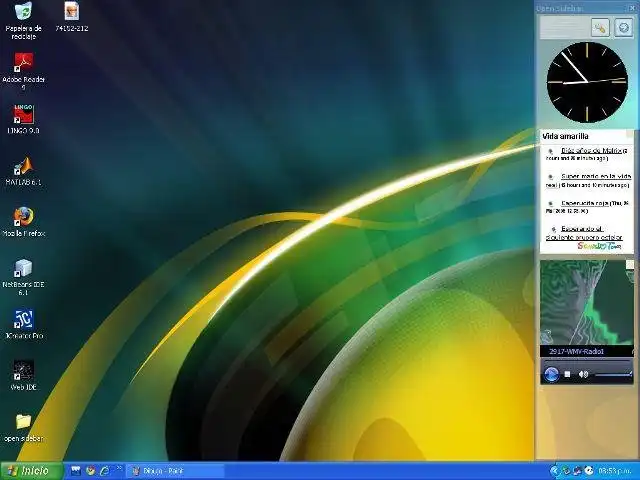Click the media player's top-right corner button
Viewport: 640px width, 480px height.
coord(630,264)
